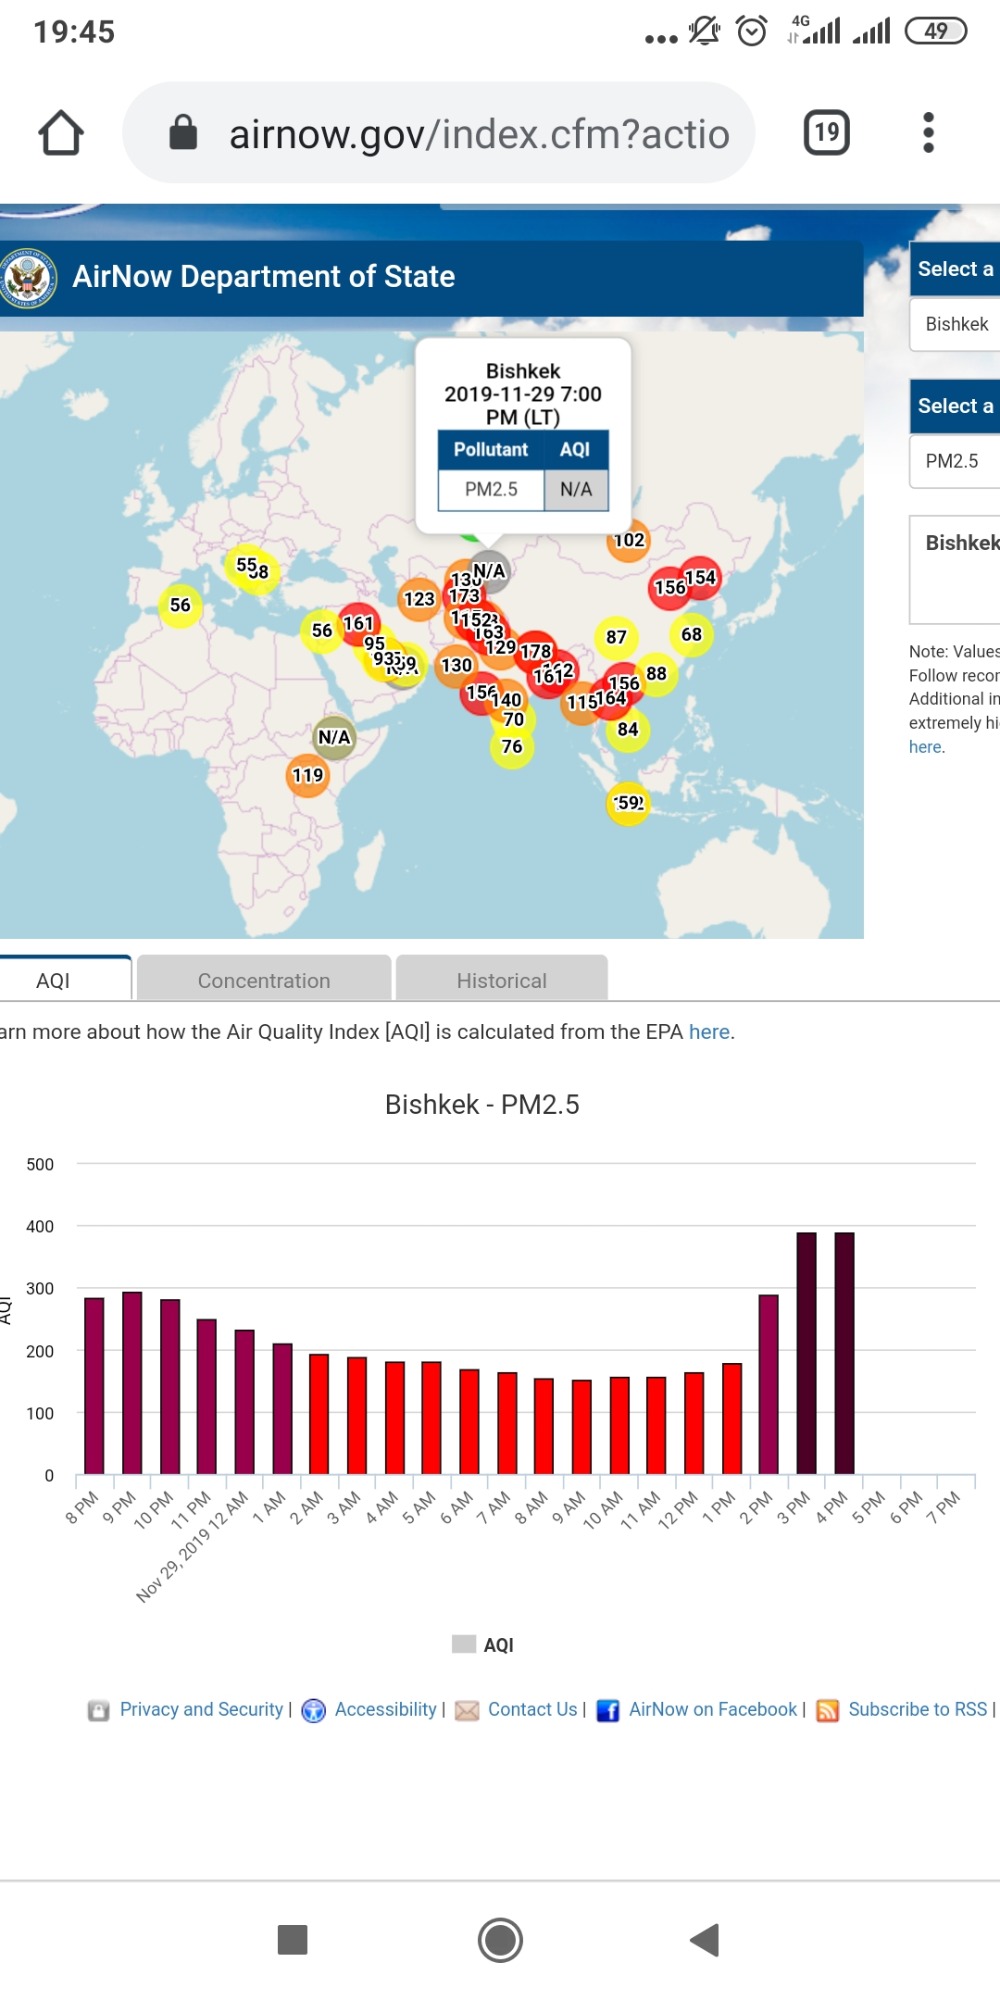Select the 3 PM AQI bar in chart
The image size is (1000, 2000).
(806, 1353)
